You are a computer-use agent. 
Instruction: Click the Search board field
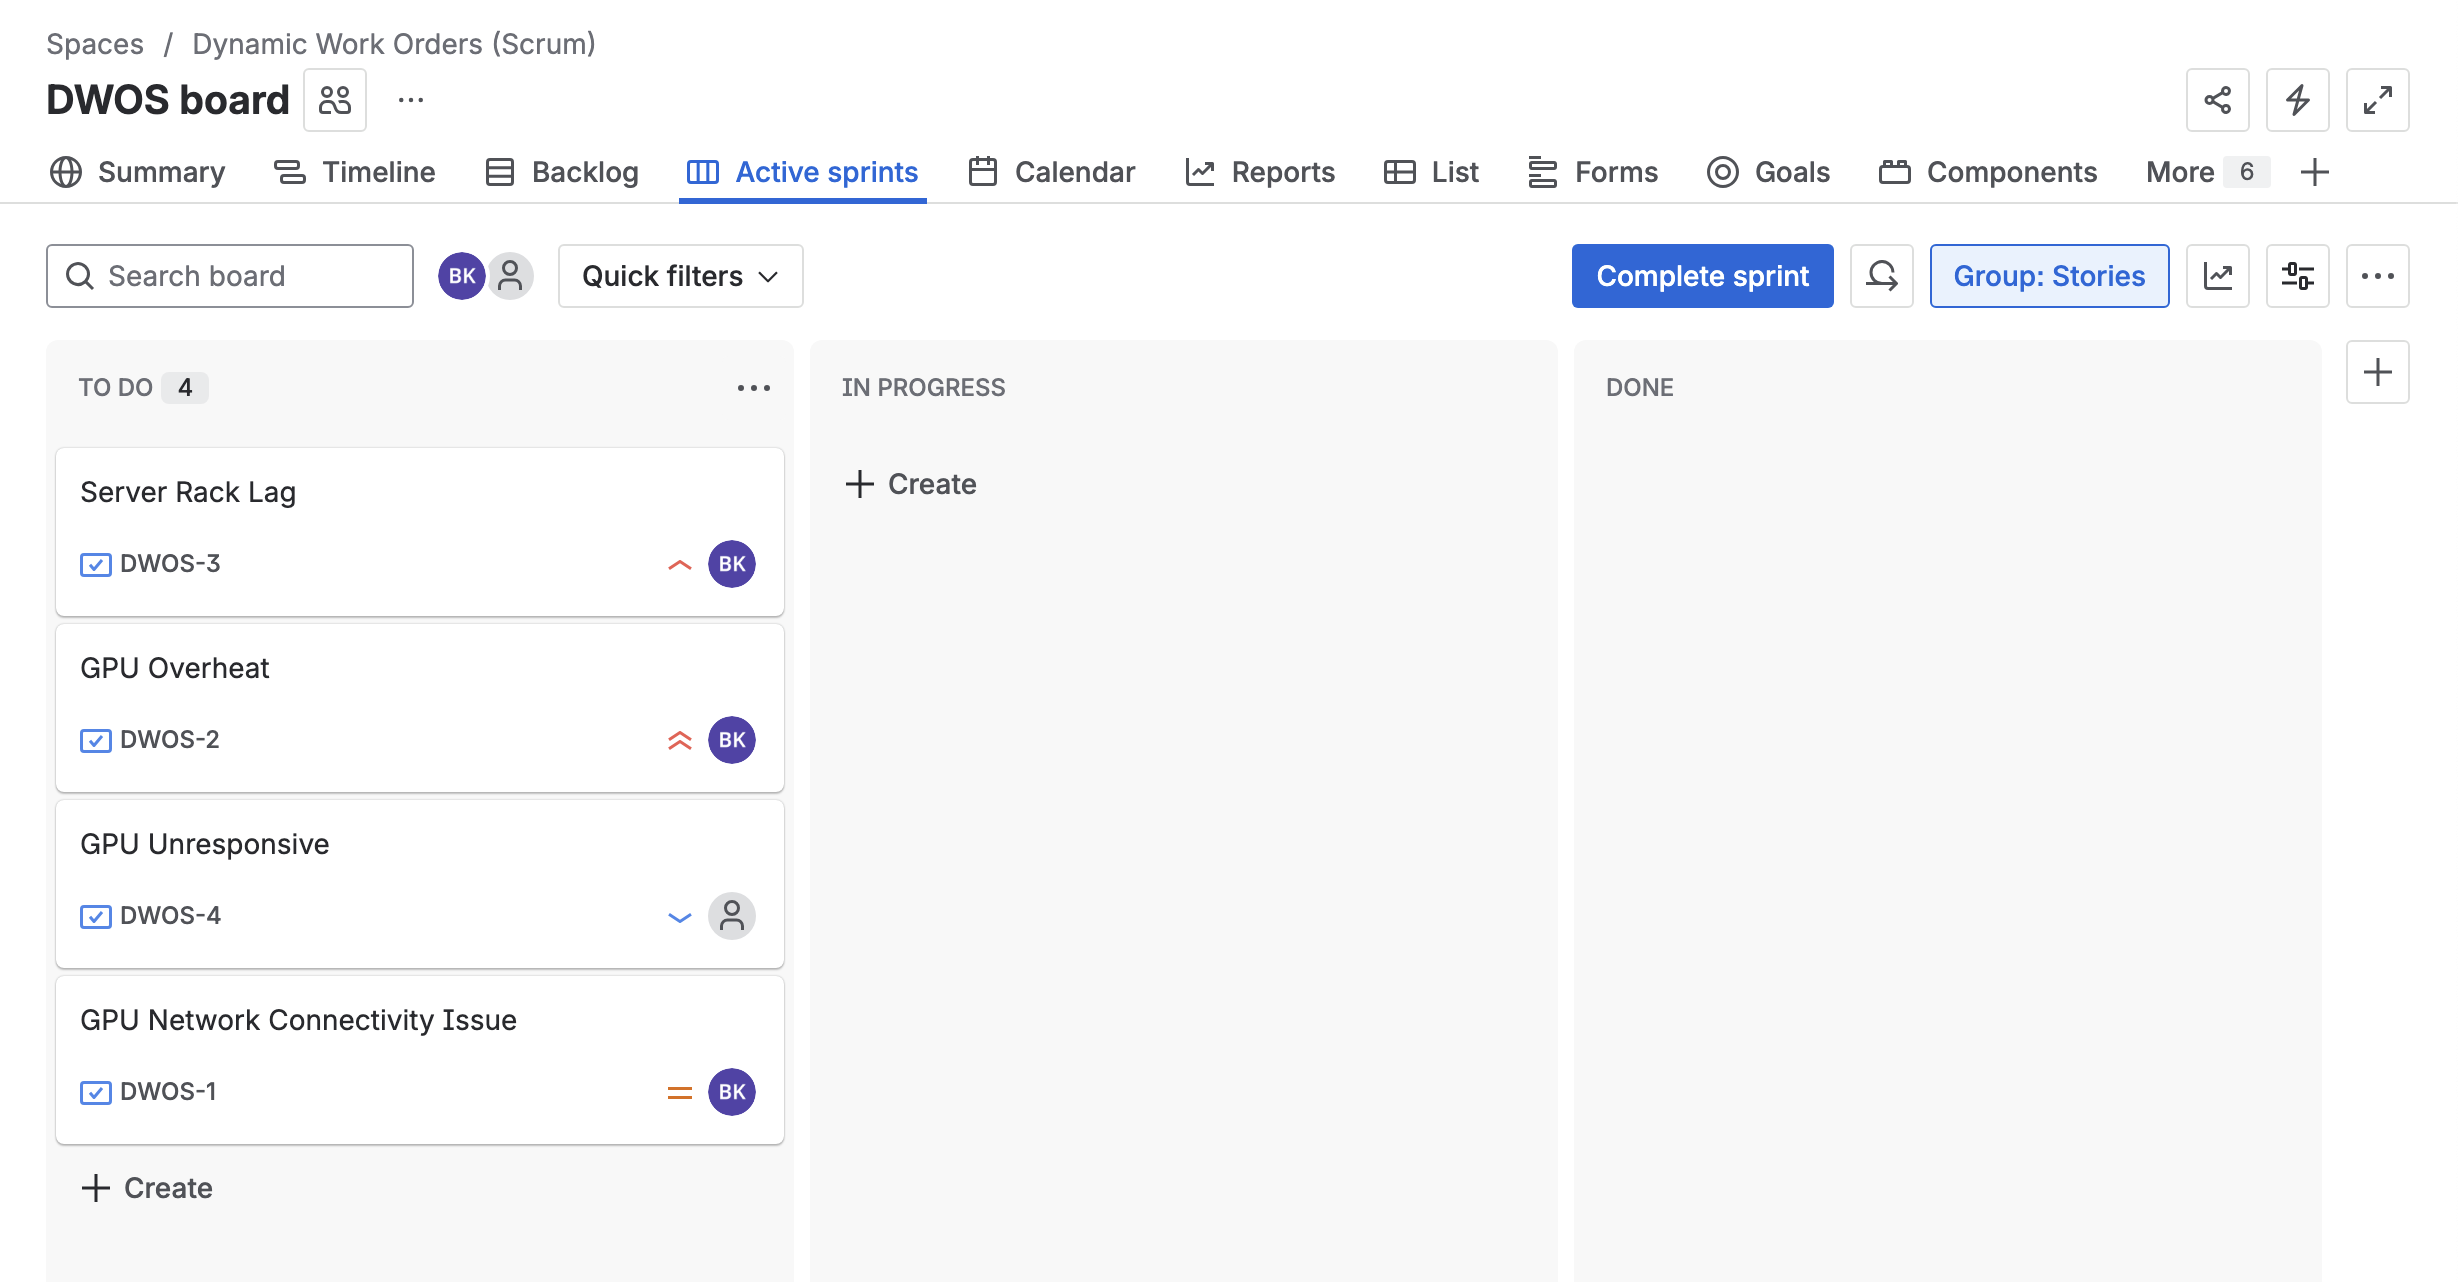[230, 276]
